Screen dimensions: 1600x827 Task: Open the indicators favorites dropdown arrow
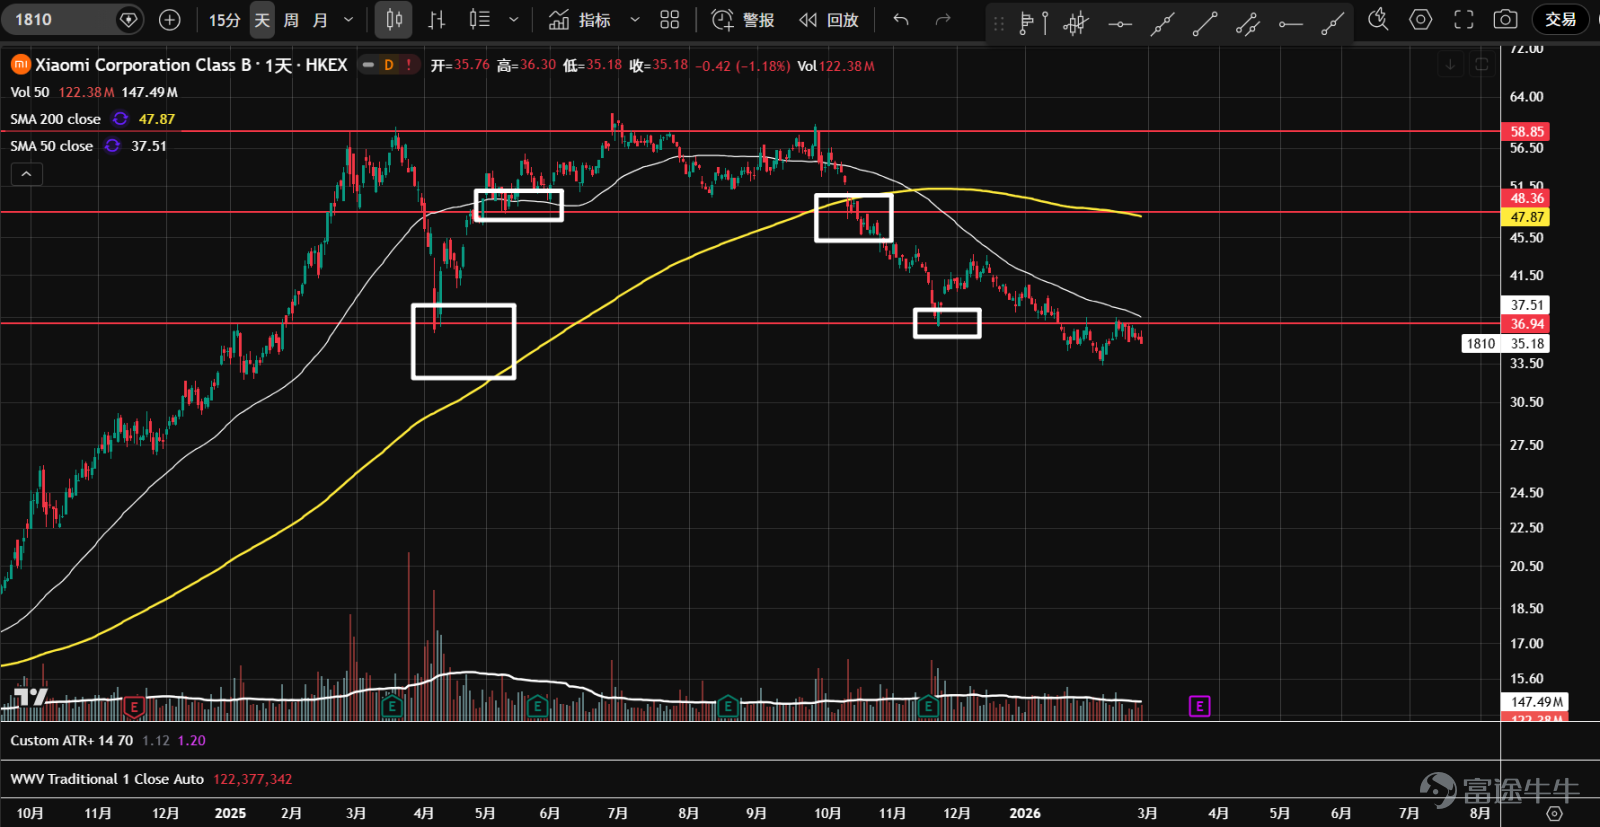click(635, 20)
